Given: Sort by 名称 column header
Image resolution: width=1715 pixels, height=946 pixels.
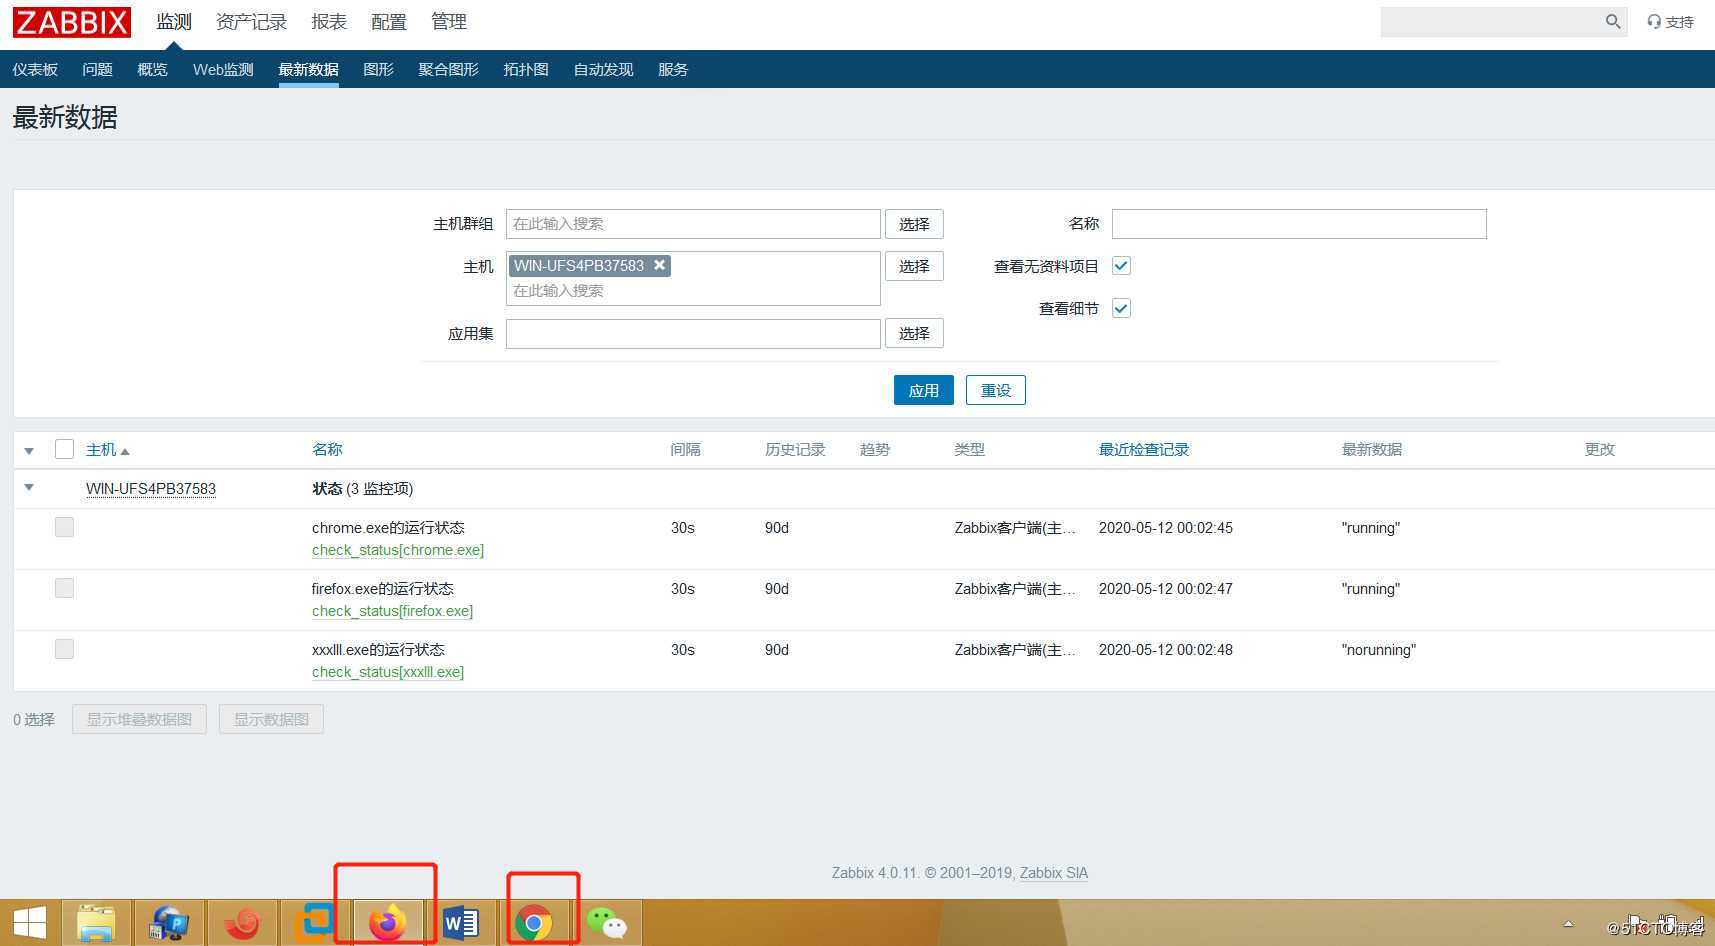Looking at the screenshot, I should (x=327, y=450).
